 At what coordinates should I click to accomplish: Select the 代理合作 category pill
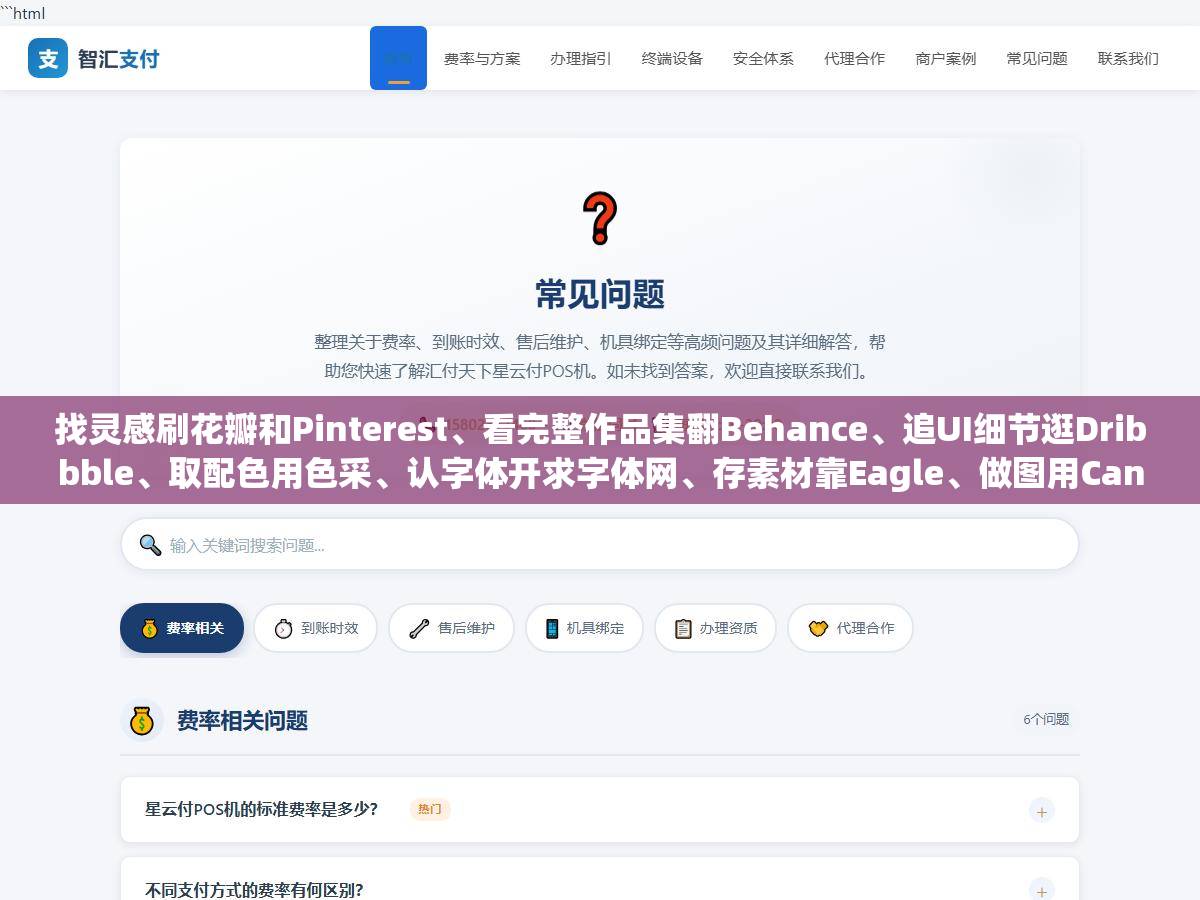pos(850,628)
